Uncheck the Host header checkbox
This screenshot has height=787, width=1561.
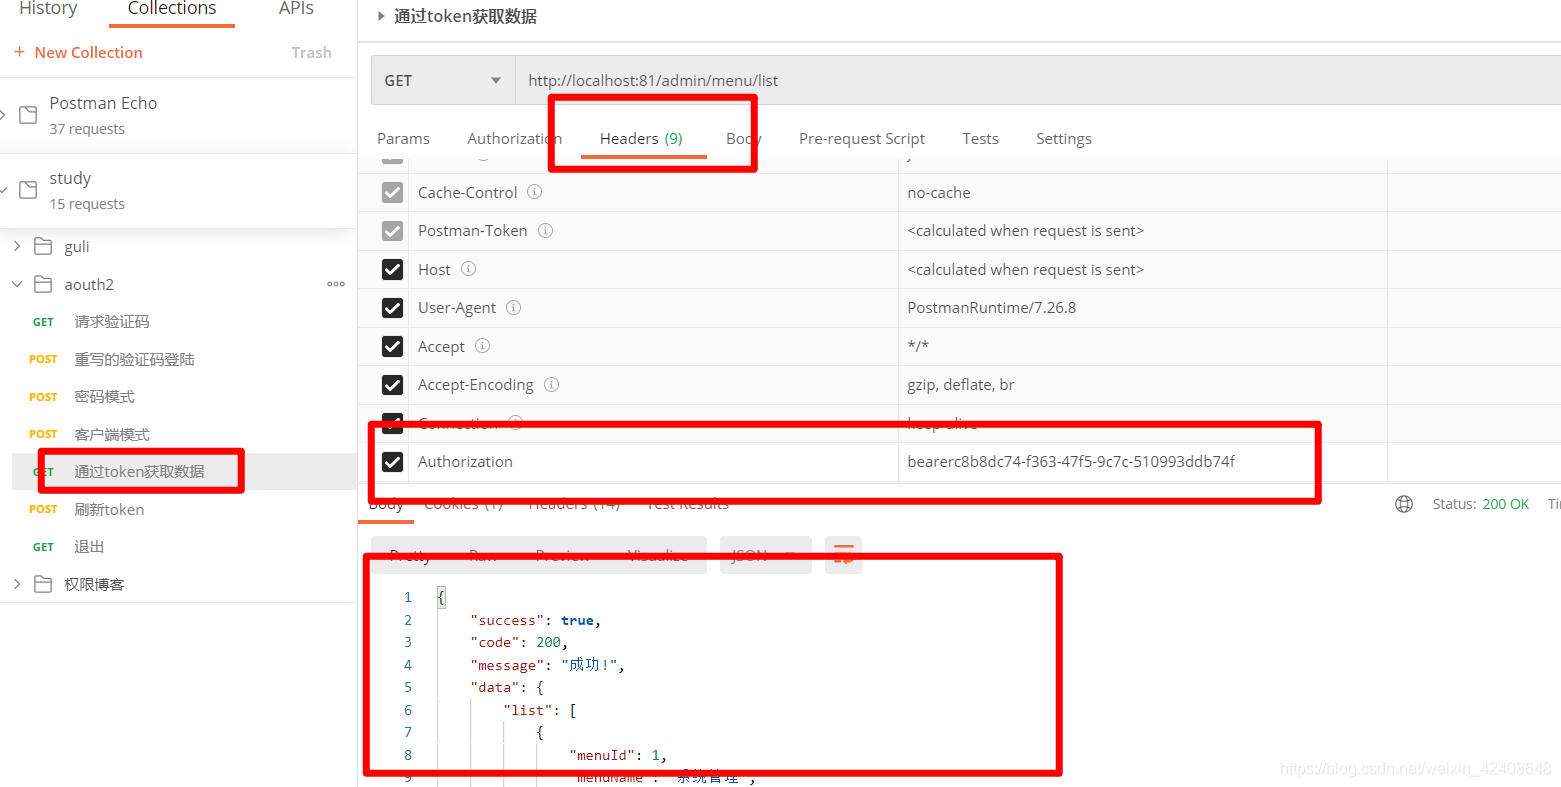point(393,269)
